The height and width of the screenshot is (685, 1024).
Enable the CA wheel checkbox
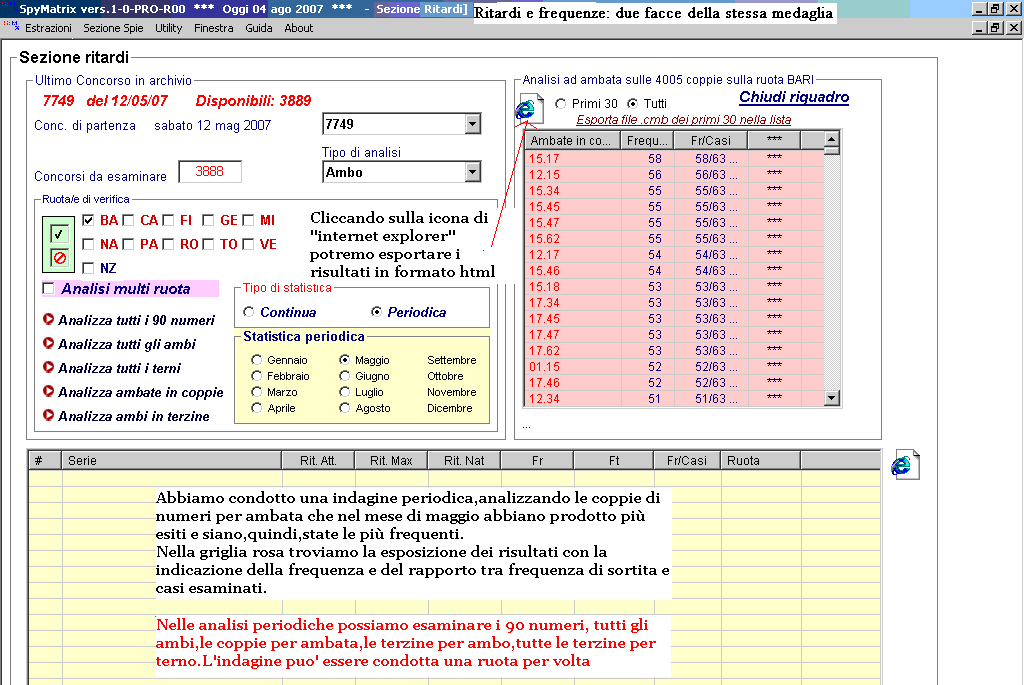(128, 220)
